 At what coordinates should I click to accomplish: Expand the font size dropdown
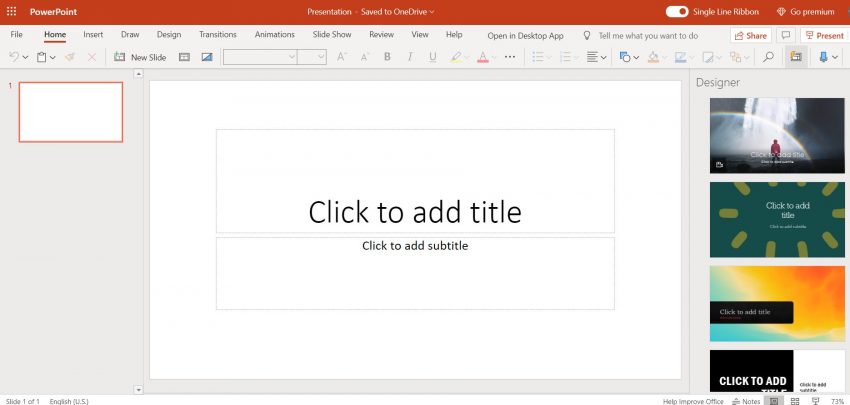tap(312, 57)
